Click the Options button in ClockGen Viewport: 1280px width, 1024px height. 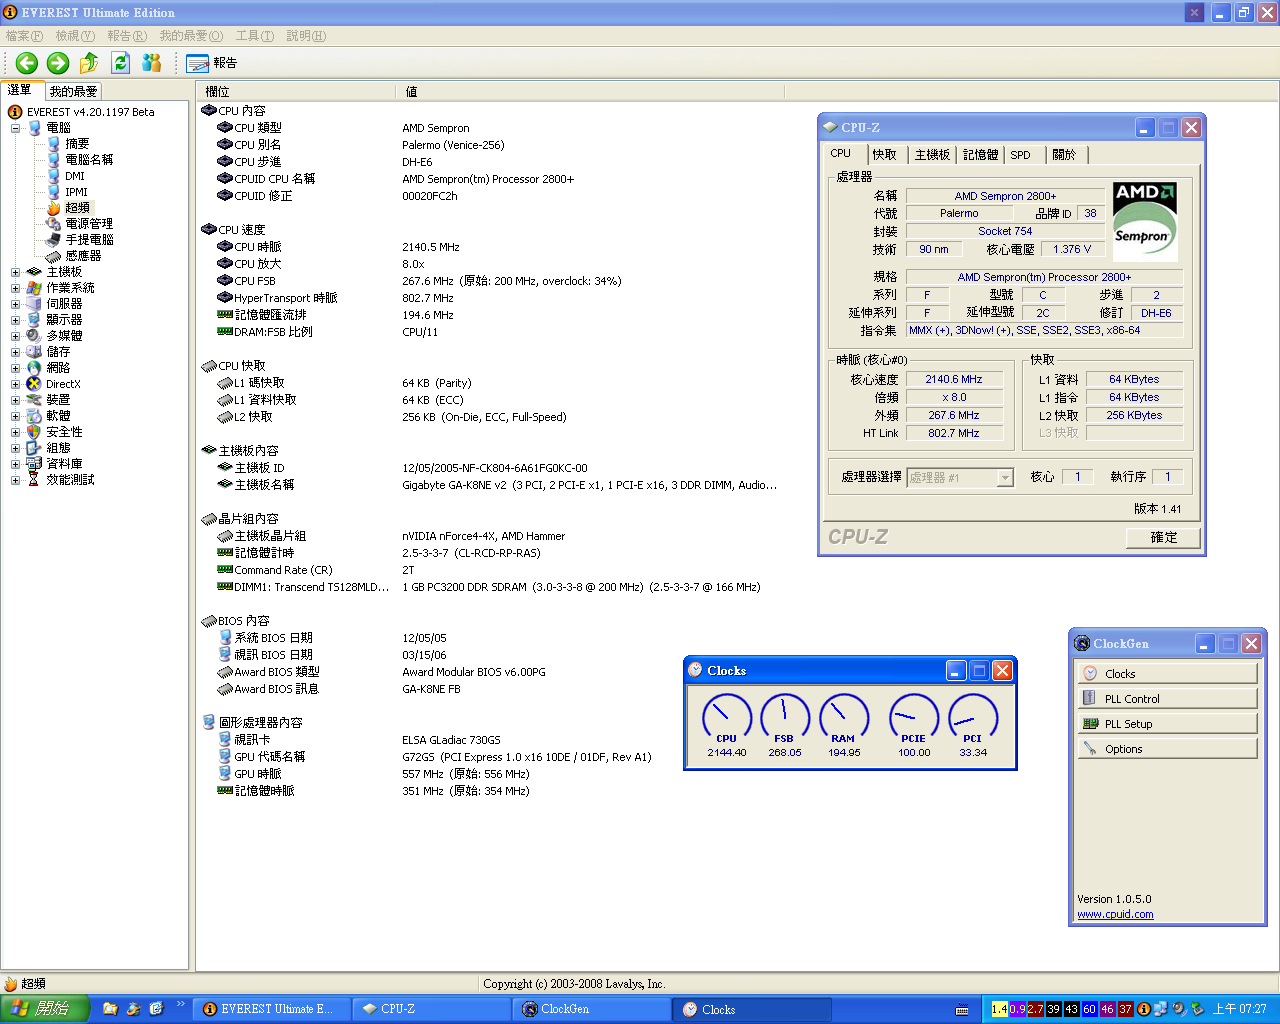click(1168, 749)
